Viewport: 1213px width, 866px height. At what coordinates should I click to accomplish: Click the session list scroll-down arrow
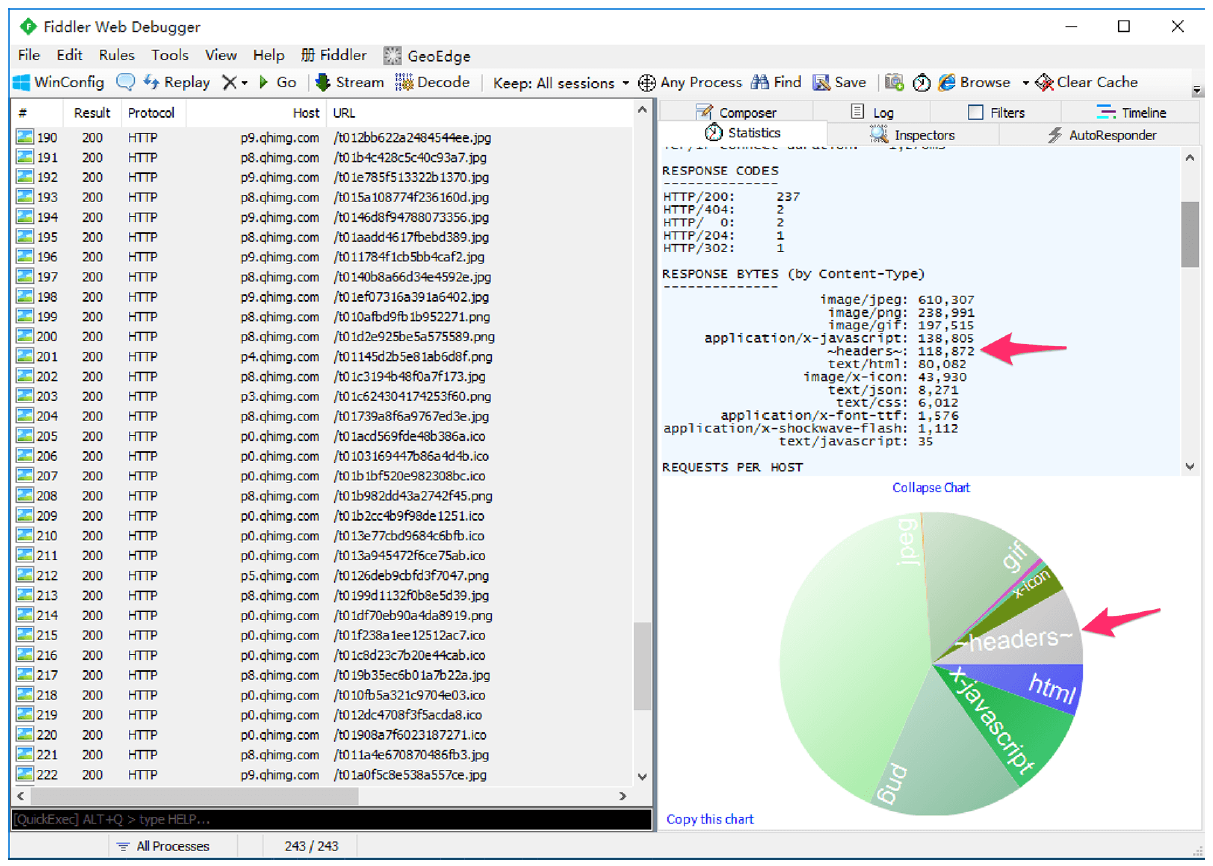(643, 777)
